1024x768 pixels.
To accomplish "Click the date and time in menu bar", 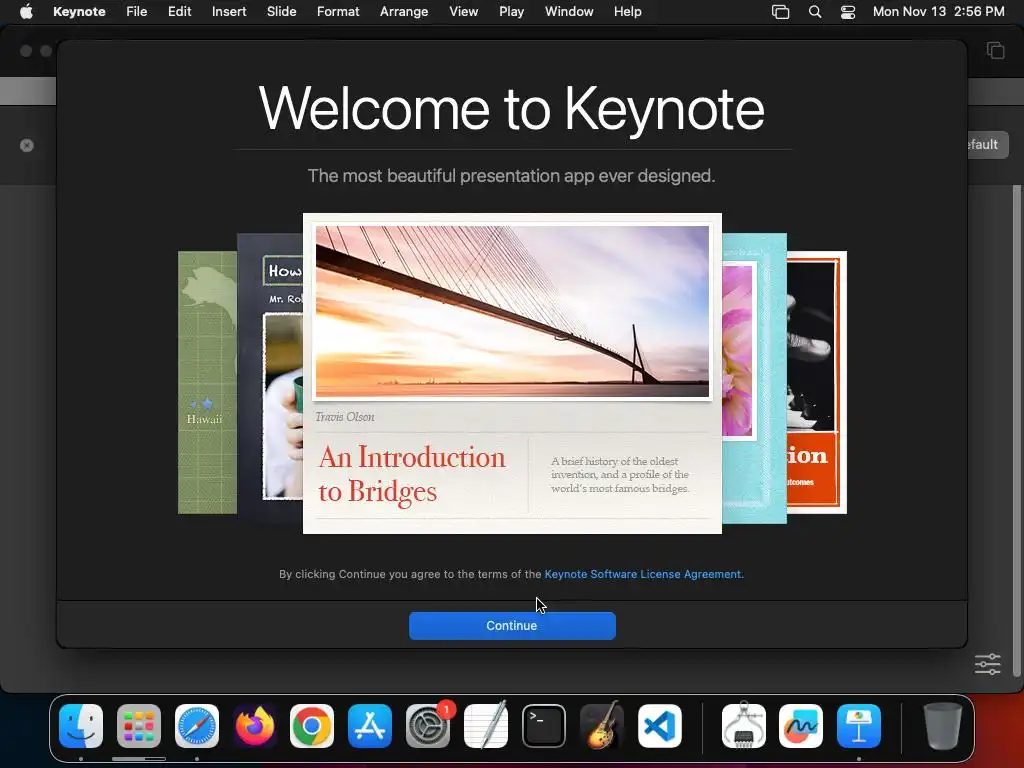I will [x=938, y=12].
